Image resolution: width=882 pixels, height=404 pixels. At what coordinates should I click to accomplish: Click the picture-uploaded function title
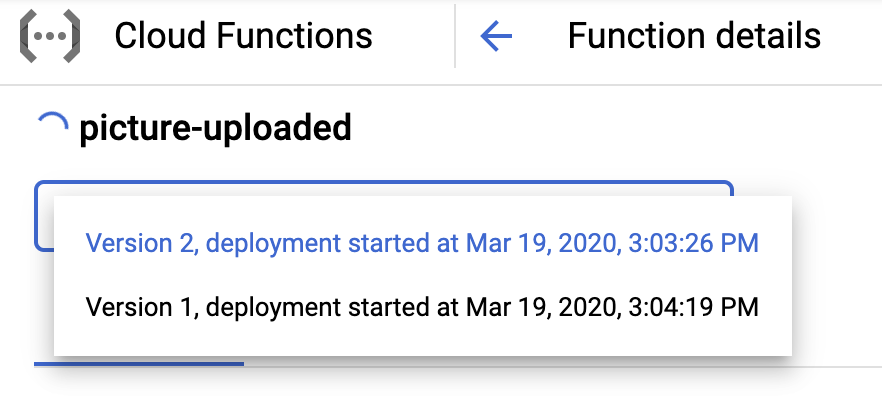tap(215, 128)
